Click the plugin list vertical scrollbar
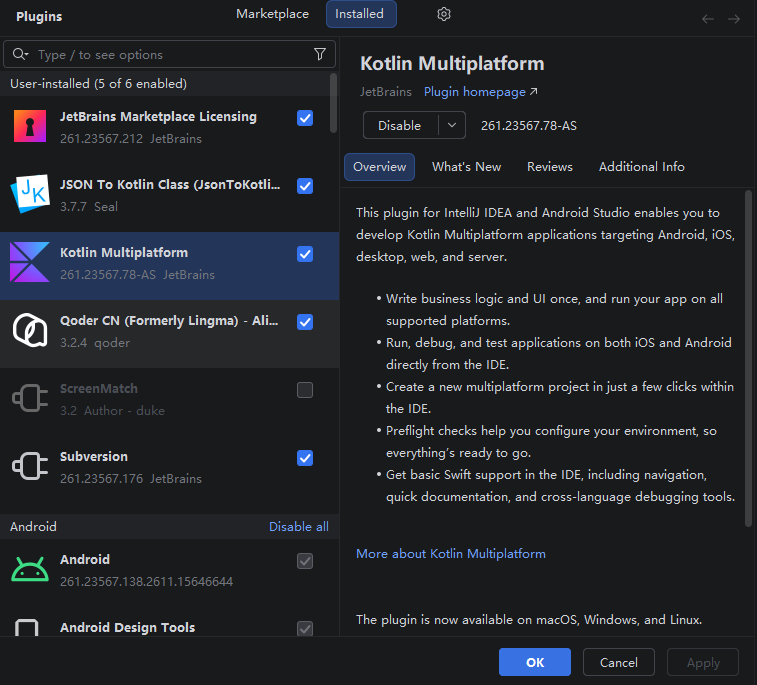 point(333,102)
